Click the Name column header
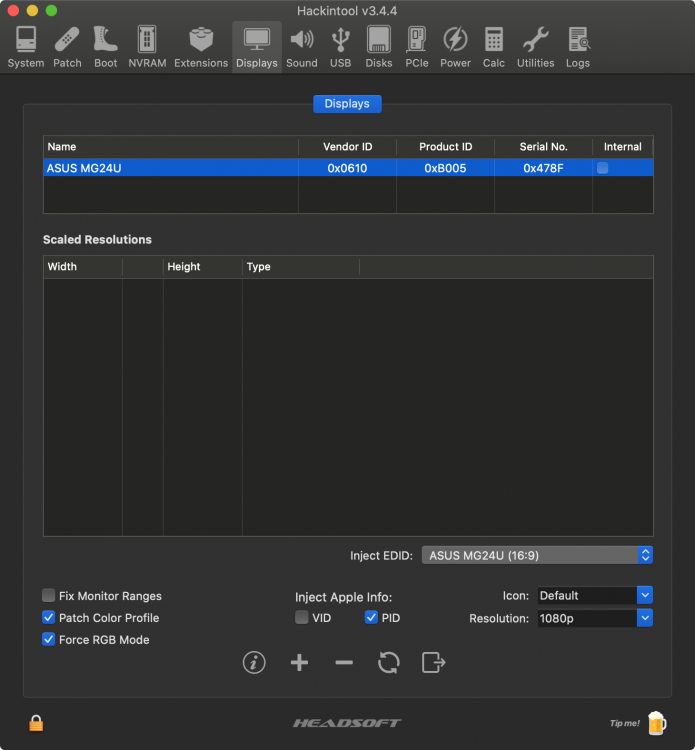 [x=171, y=147]
